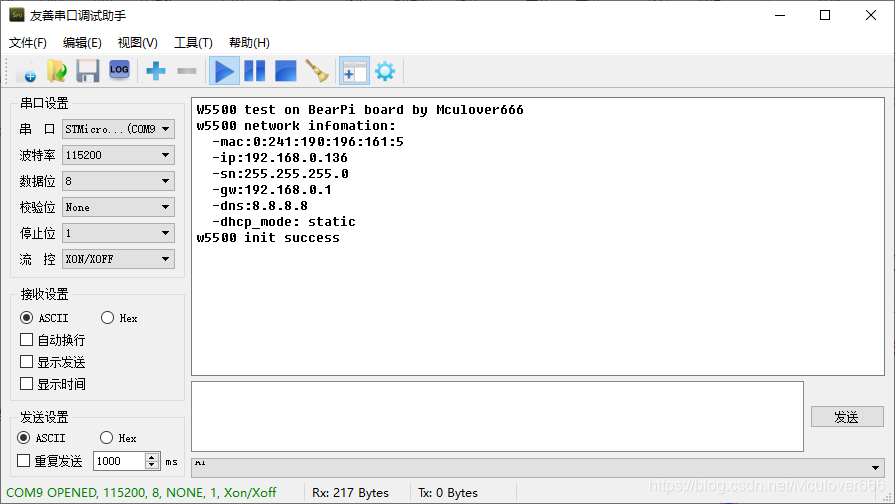Open the stop bits 1 dropdown

tap(118, 233)
